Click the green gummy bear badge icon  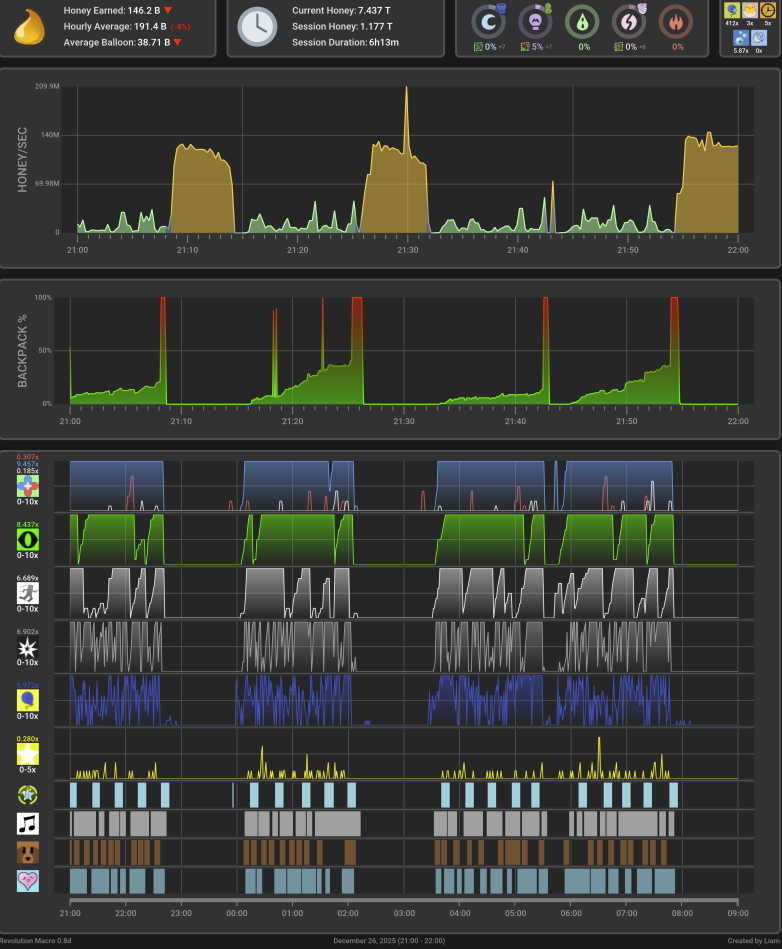tap(548, 8)
